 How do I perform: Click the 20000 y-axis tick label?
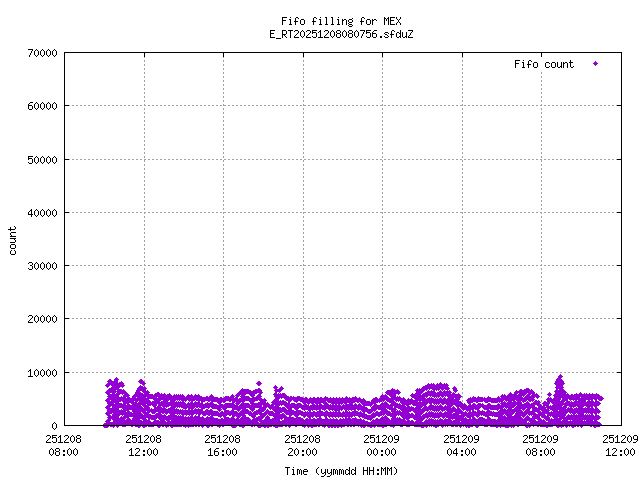click(x=39, y=319)
